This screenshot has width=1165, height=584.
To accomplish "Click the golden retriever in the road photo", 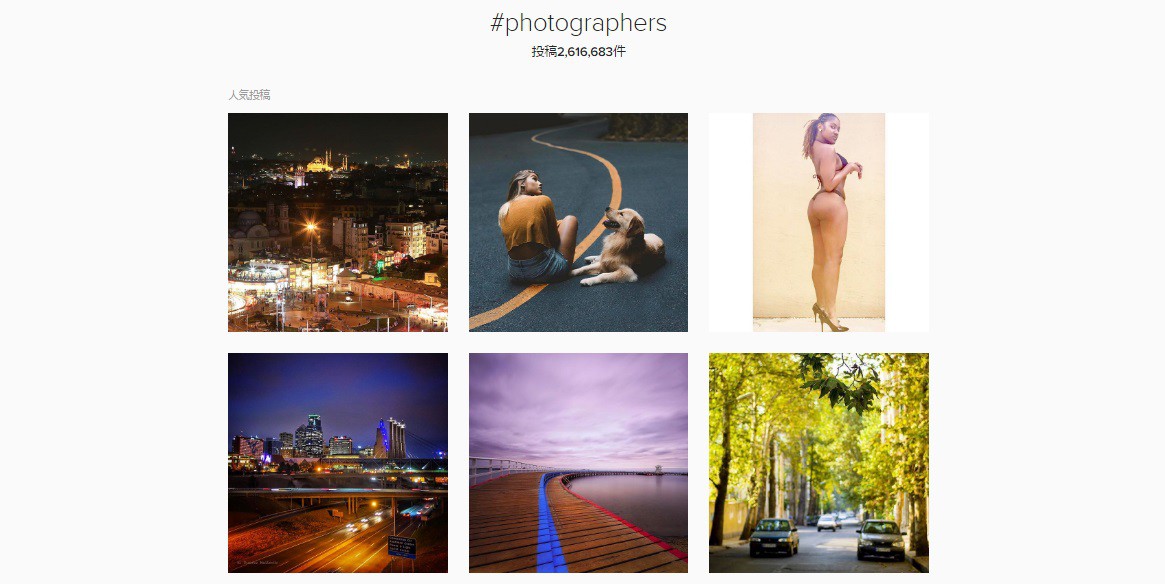I will click(x=622, y=247).
